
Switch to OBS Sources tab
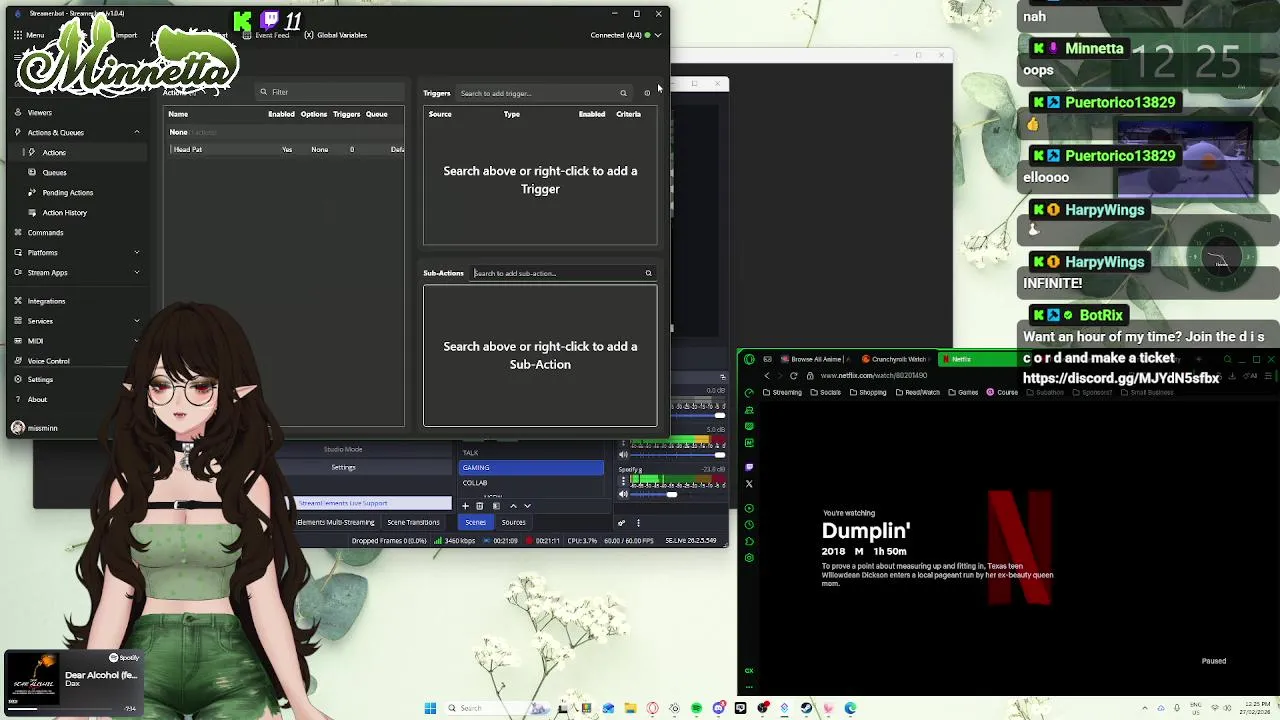(513, 522)
